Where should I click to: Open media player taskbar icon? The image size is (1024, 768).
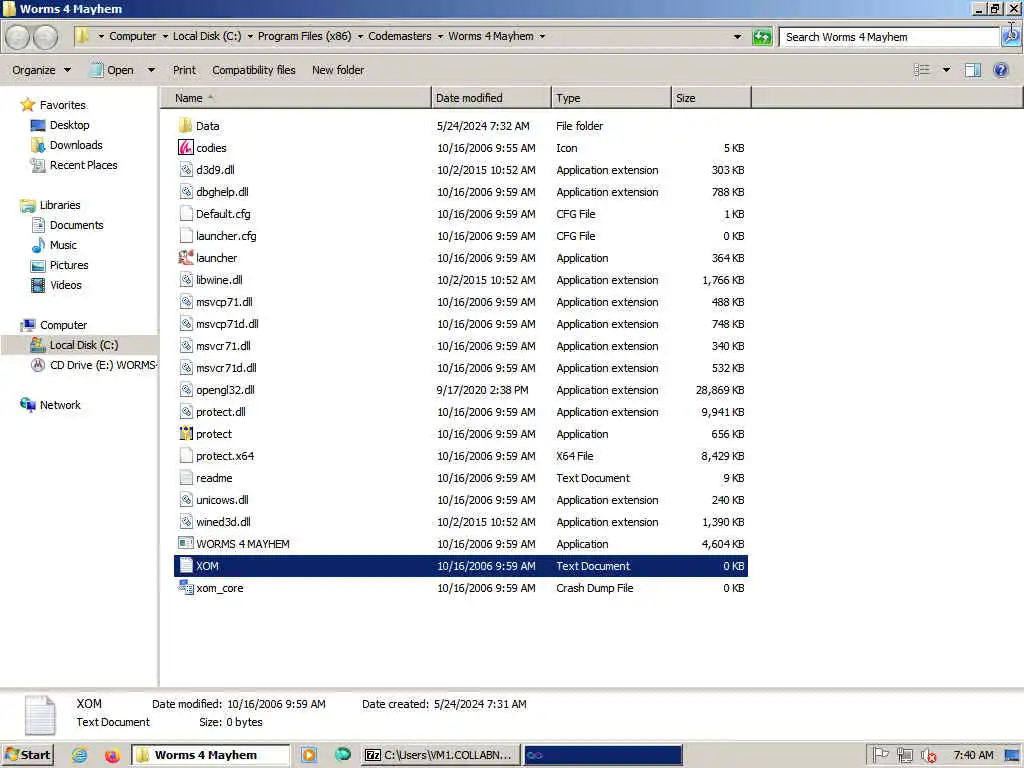(308, 755)
